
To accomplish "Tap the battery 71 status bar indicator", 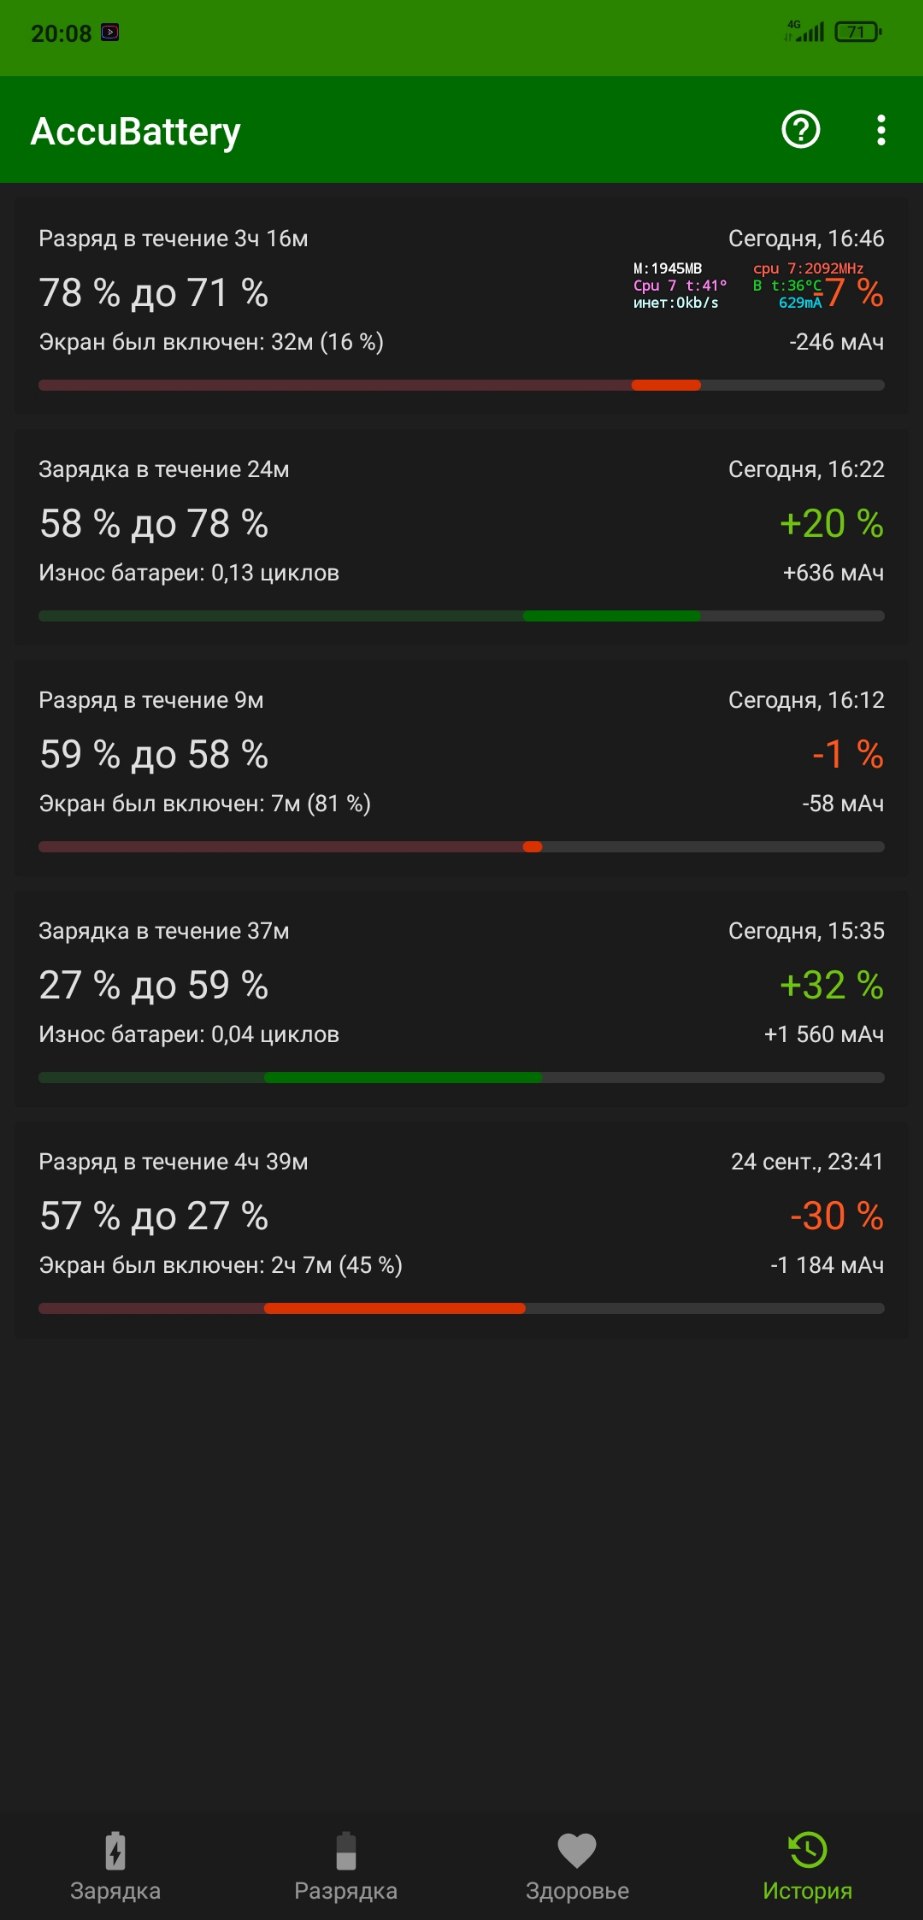I will click(858, 32).
